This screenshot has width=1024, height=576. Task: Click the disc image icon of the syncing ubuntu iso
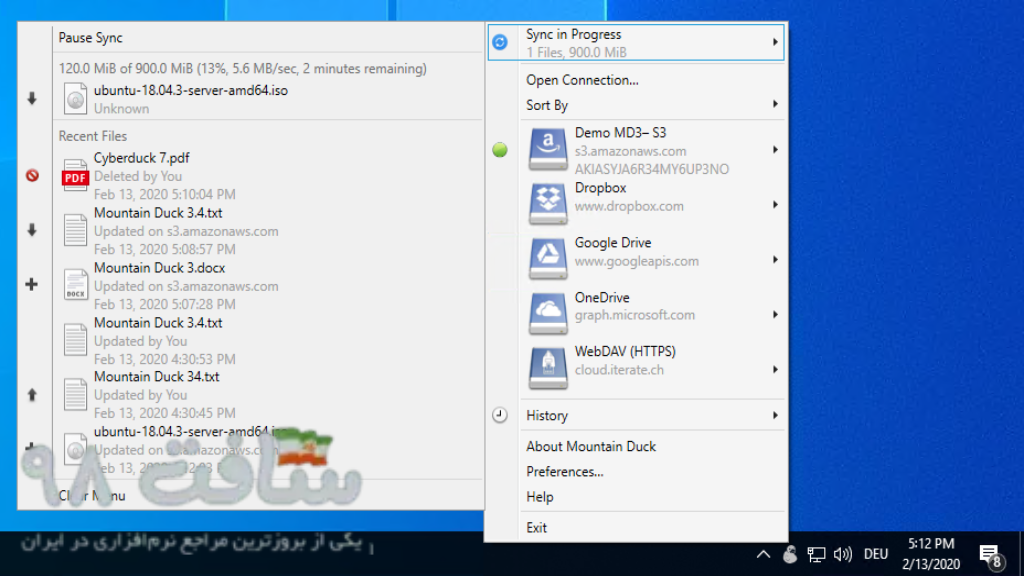75,99
